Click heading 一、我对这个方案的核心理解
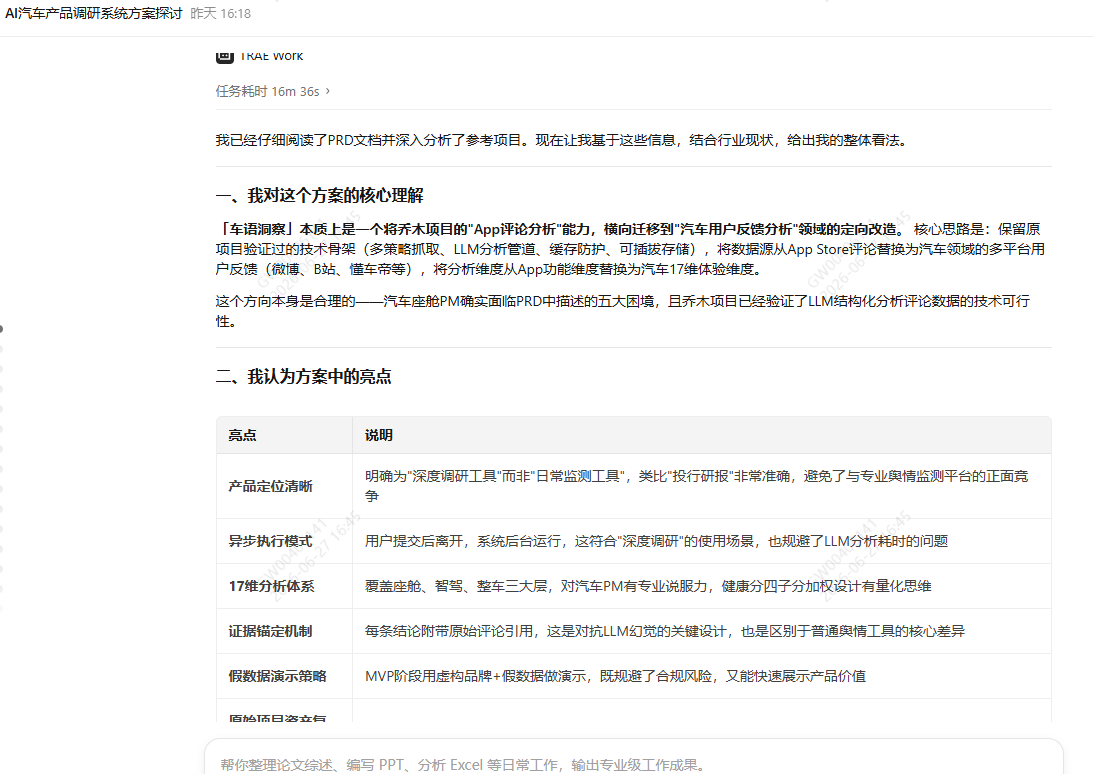The width and height of the screenshot is (1094, 774). tap(320, 195)
